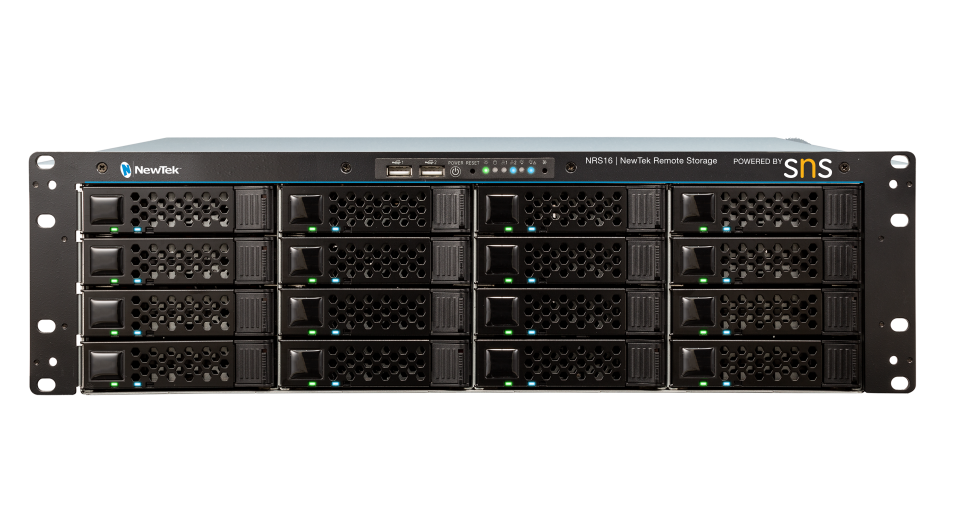
Task: Click the green power status LED
Action: coord(486,170)
